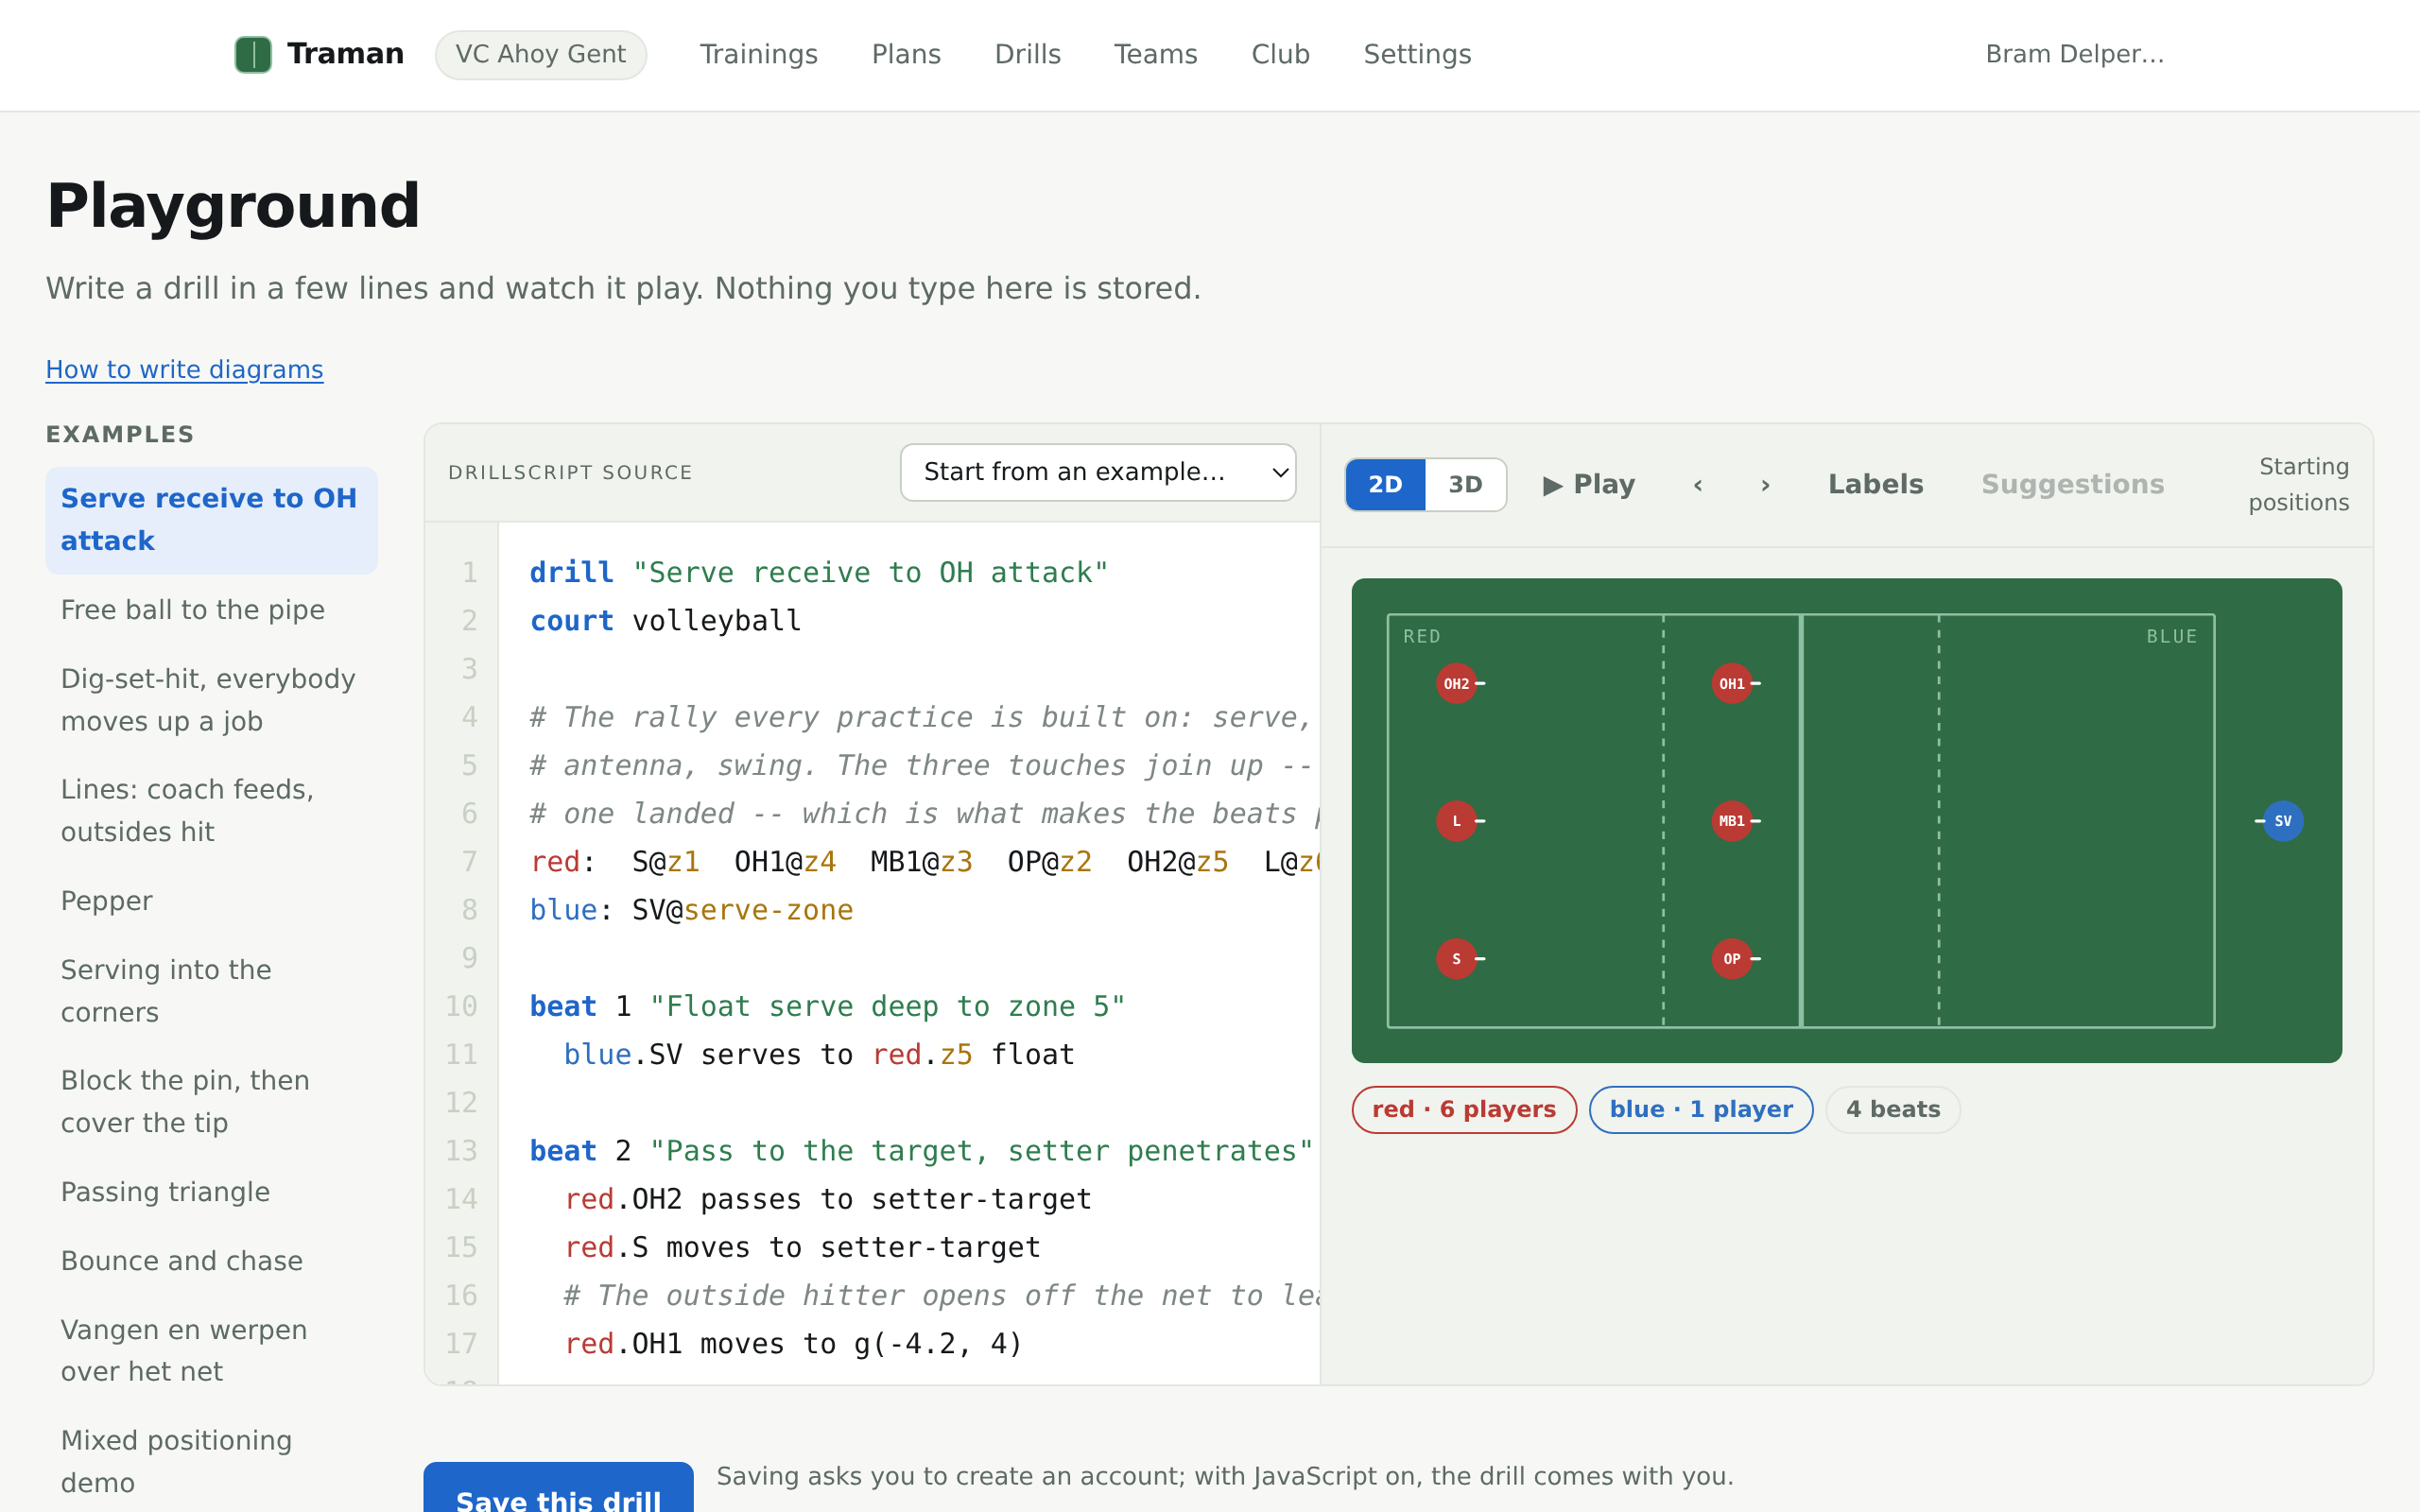Open the Bram Delper user menu
This screenshot has width=2420, height=1512.
coord(2074,54)
